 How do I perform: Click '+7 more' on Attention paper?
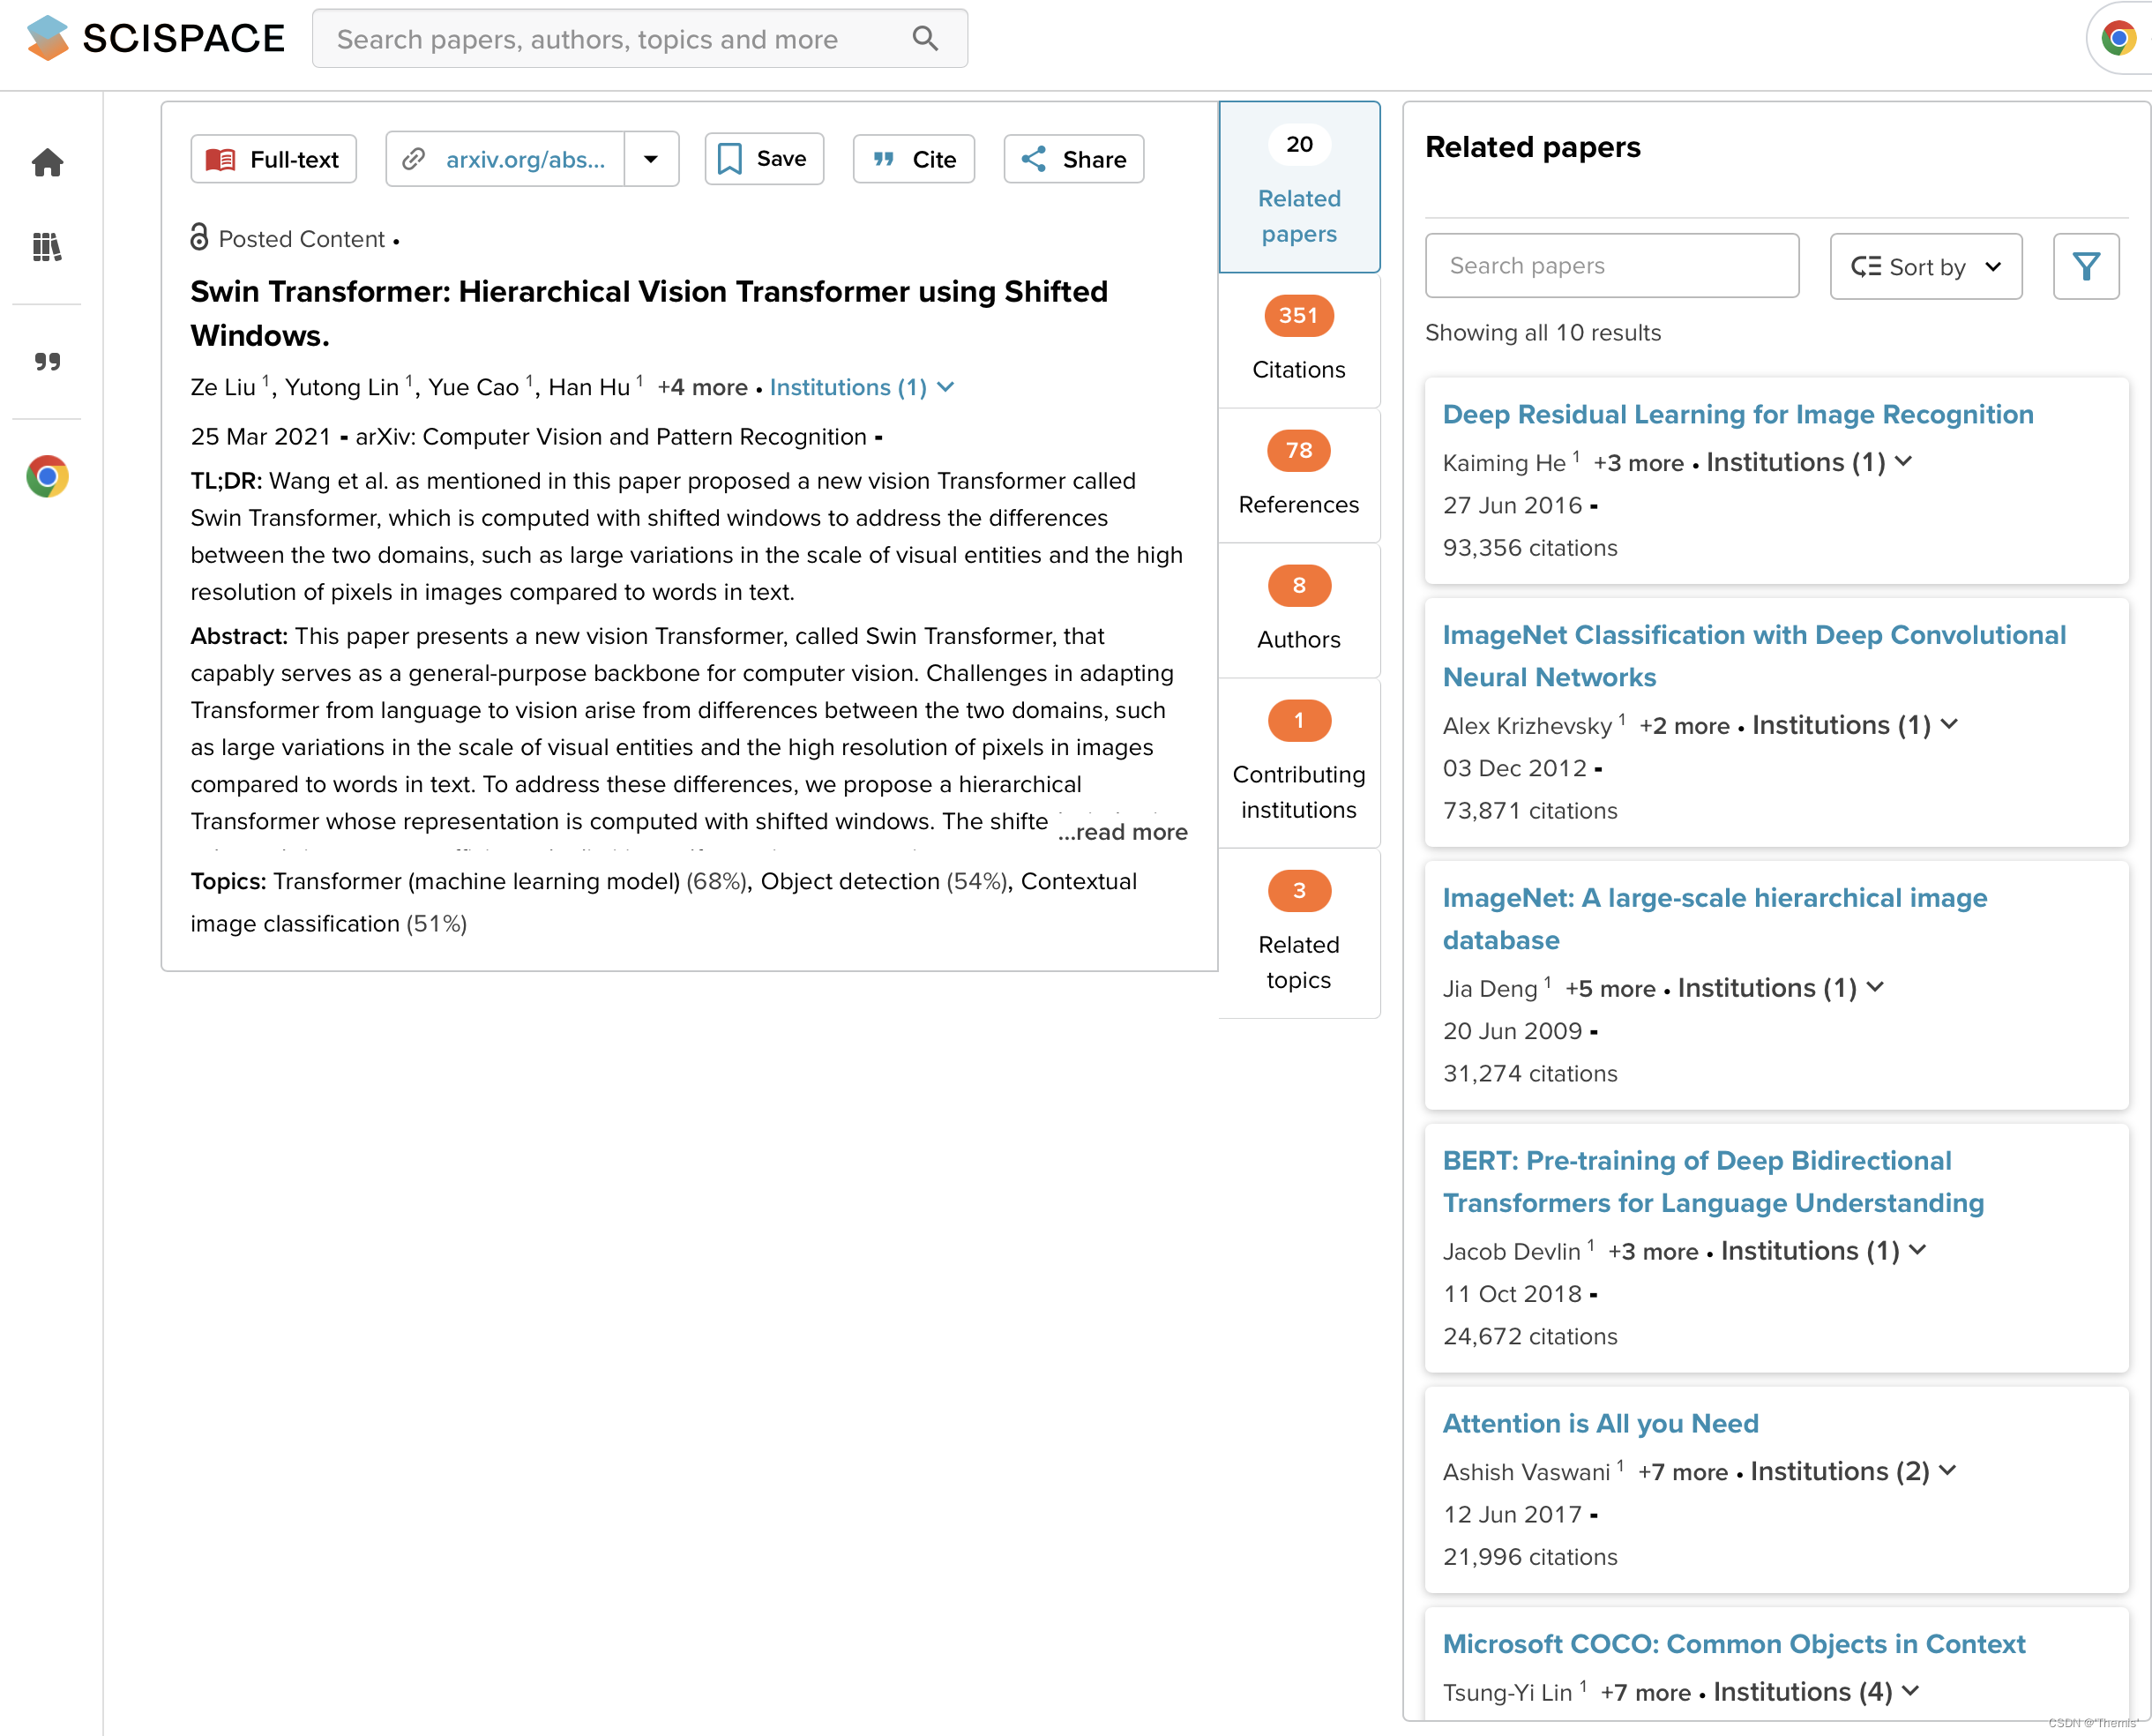tap(1683, 1472)
